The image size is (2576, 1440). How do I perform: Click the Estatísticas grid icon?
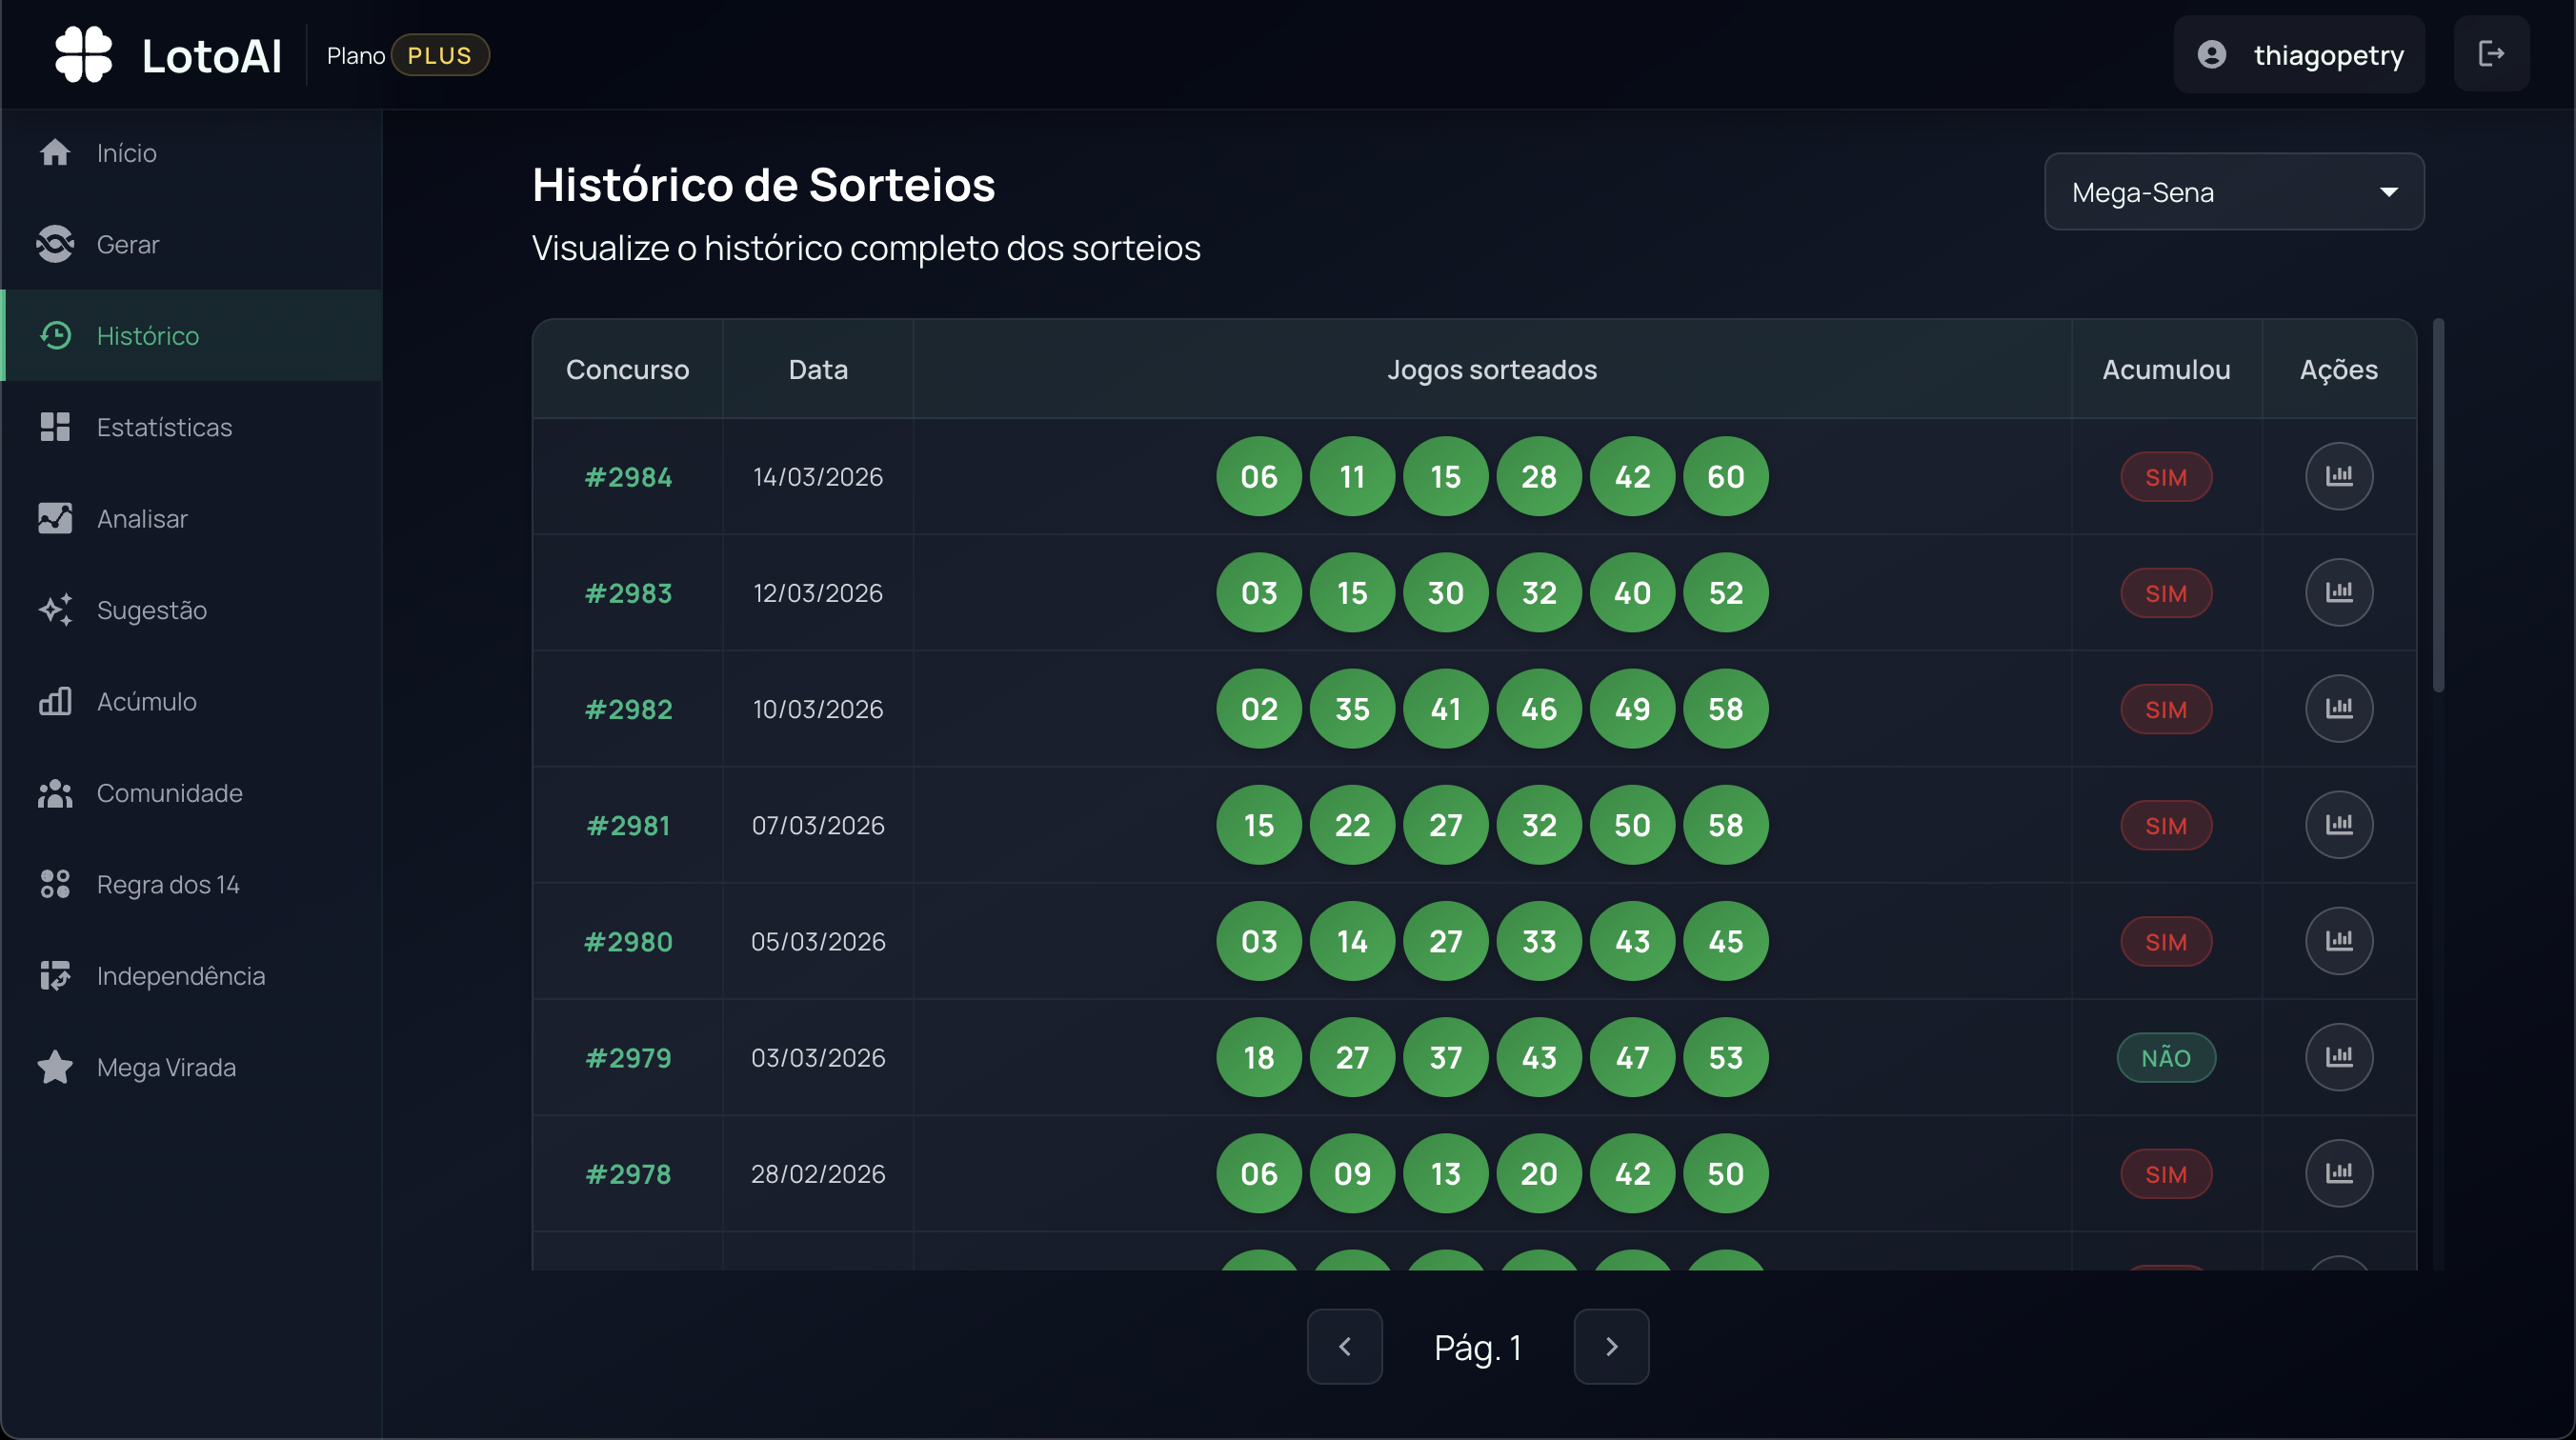coord(55,427)
